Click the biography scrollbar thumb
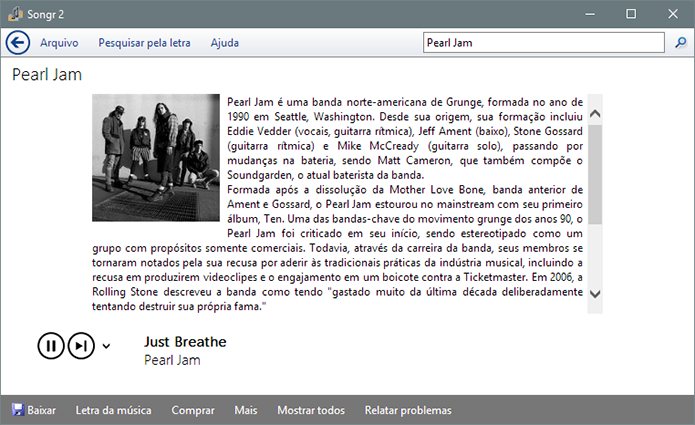 tap(595, 175)
